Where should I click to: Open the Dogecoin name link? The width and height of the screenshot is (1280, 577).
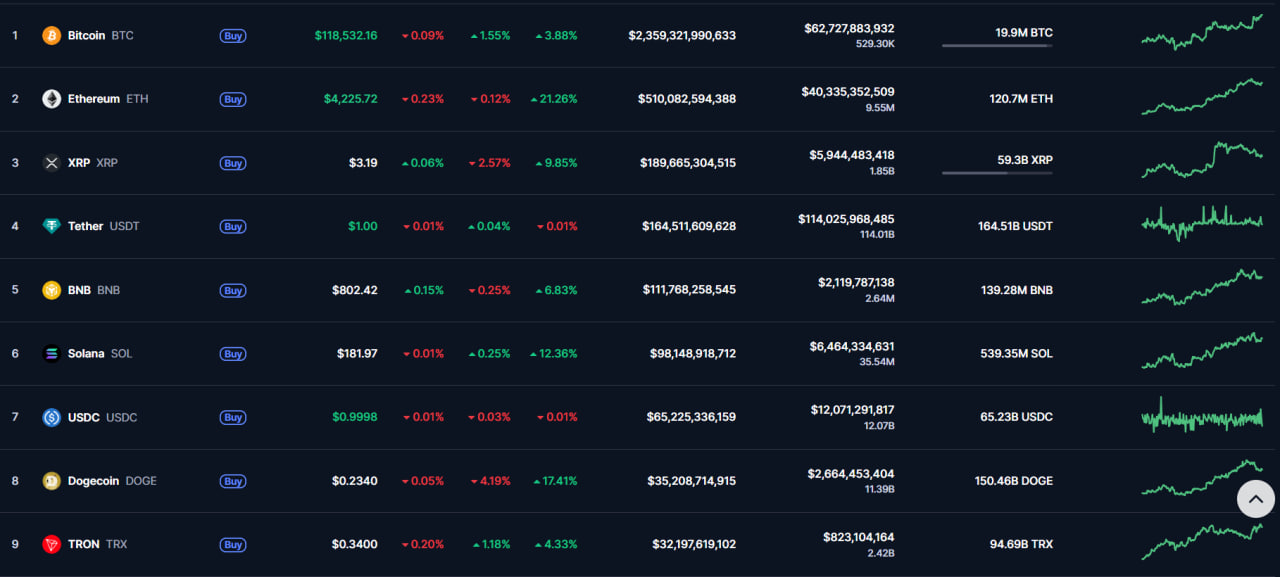click(93, 481)
